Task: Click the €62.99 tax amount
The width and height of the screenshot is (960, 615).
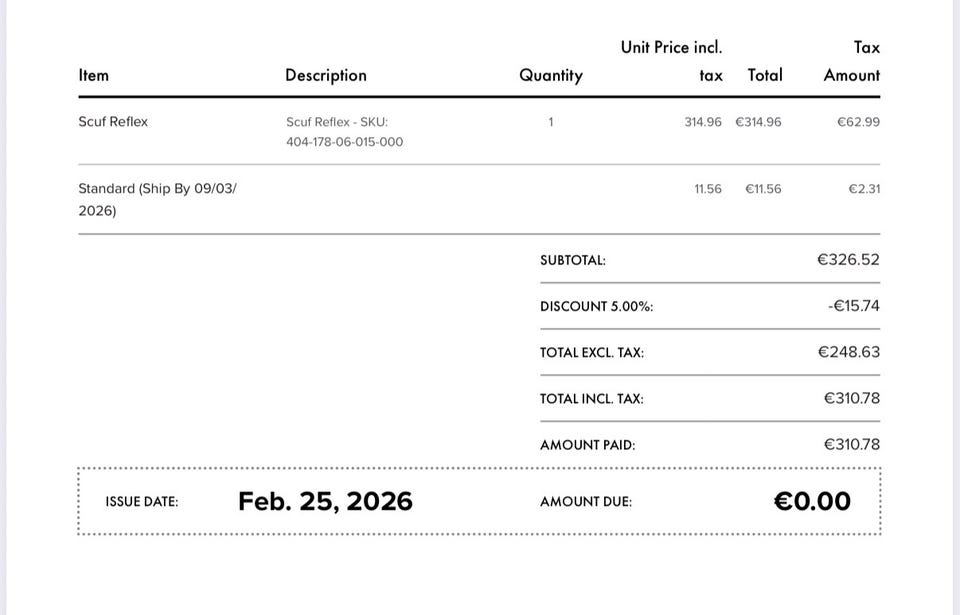Action: point(858,122)
